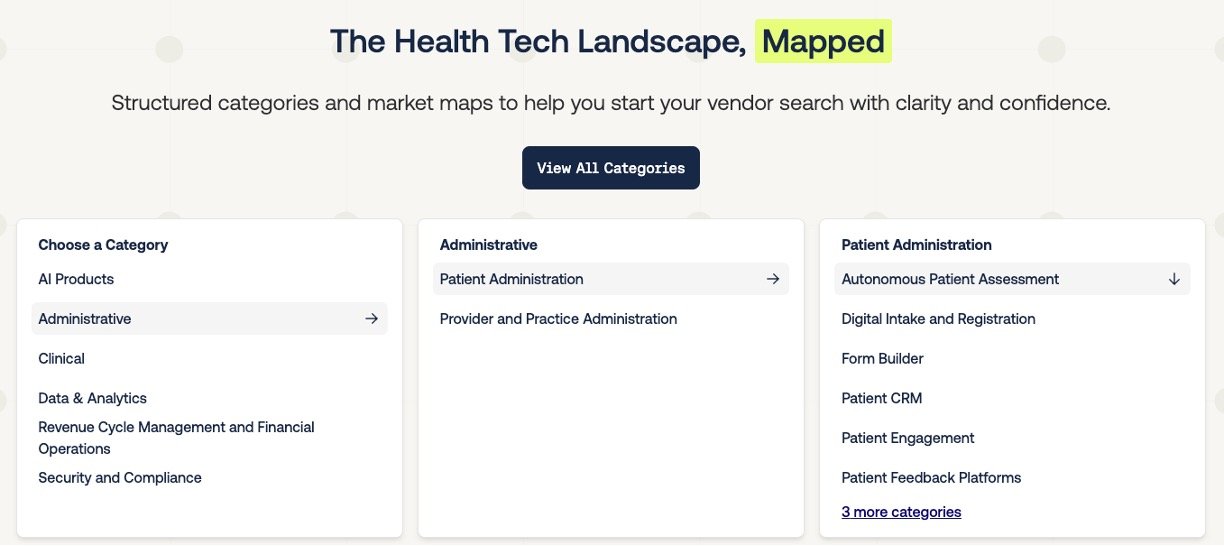Viewport: 1224px width, 546px height.
Task: Expand Autonomous Patient Assessment row
Action: 950,279
